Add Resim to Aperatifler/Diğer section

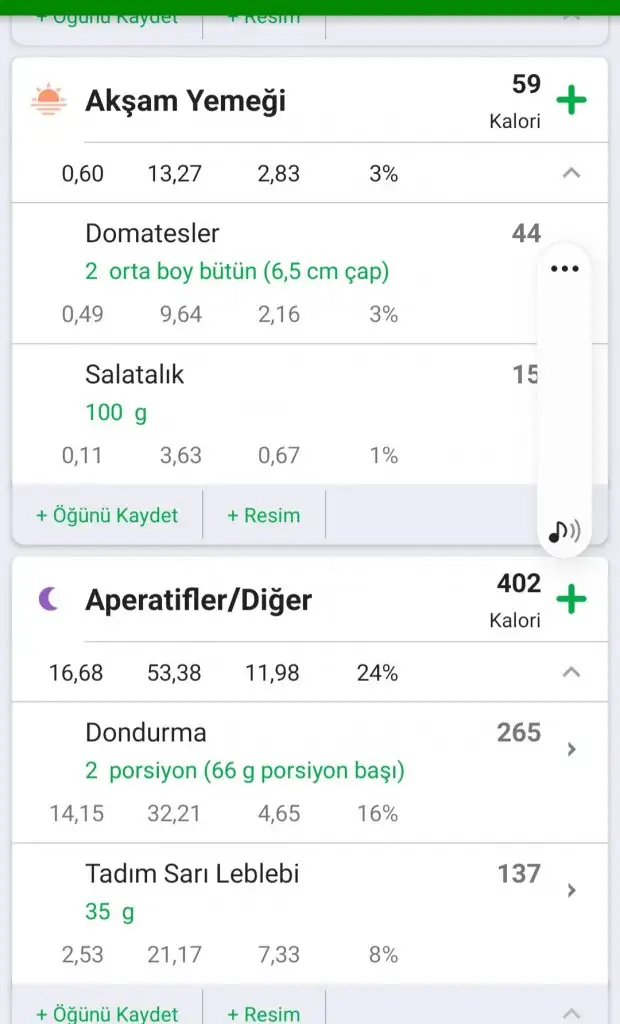pos(264,1013)
